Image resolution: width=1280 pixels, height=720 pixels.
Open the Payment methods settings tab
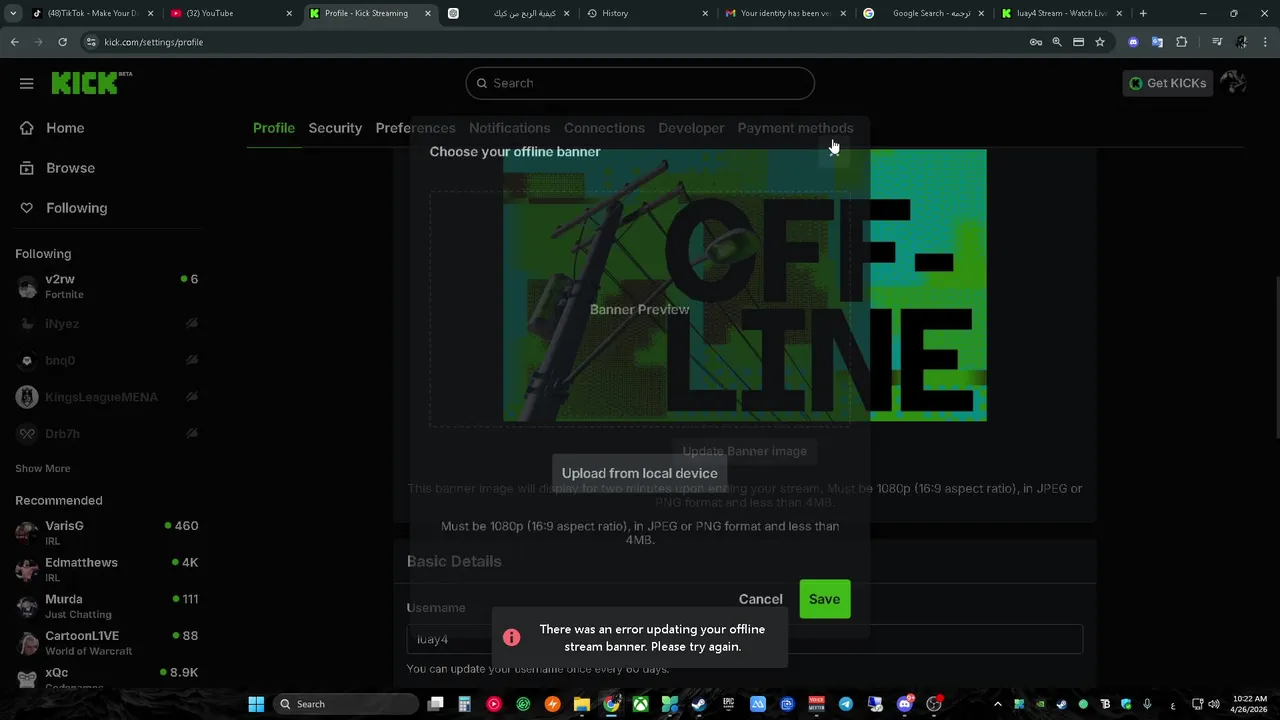(x=795, y=128)
